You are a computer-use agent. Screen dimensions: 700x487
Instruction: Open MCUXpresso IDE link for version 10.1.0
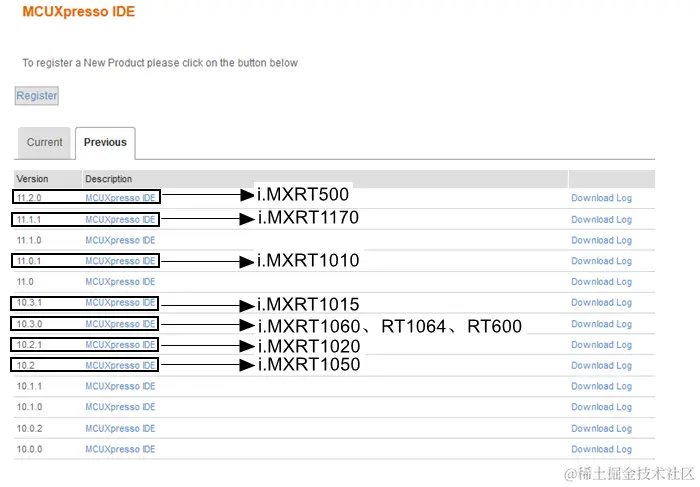point(120,407)
